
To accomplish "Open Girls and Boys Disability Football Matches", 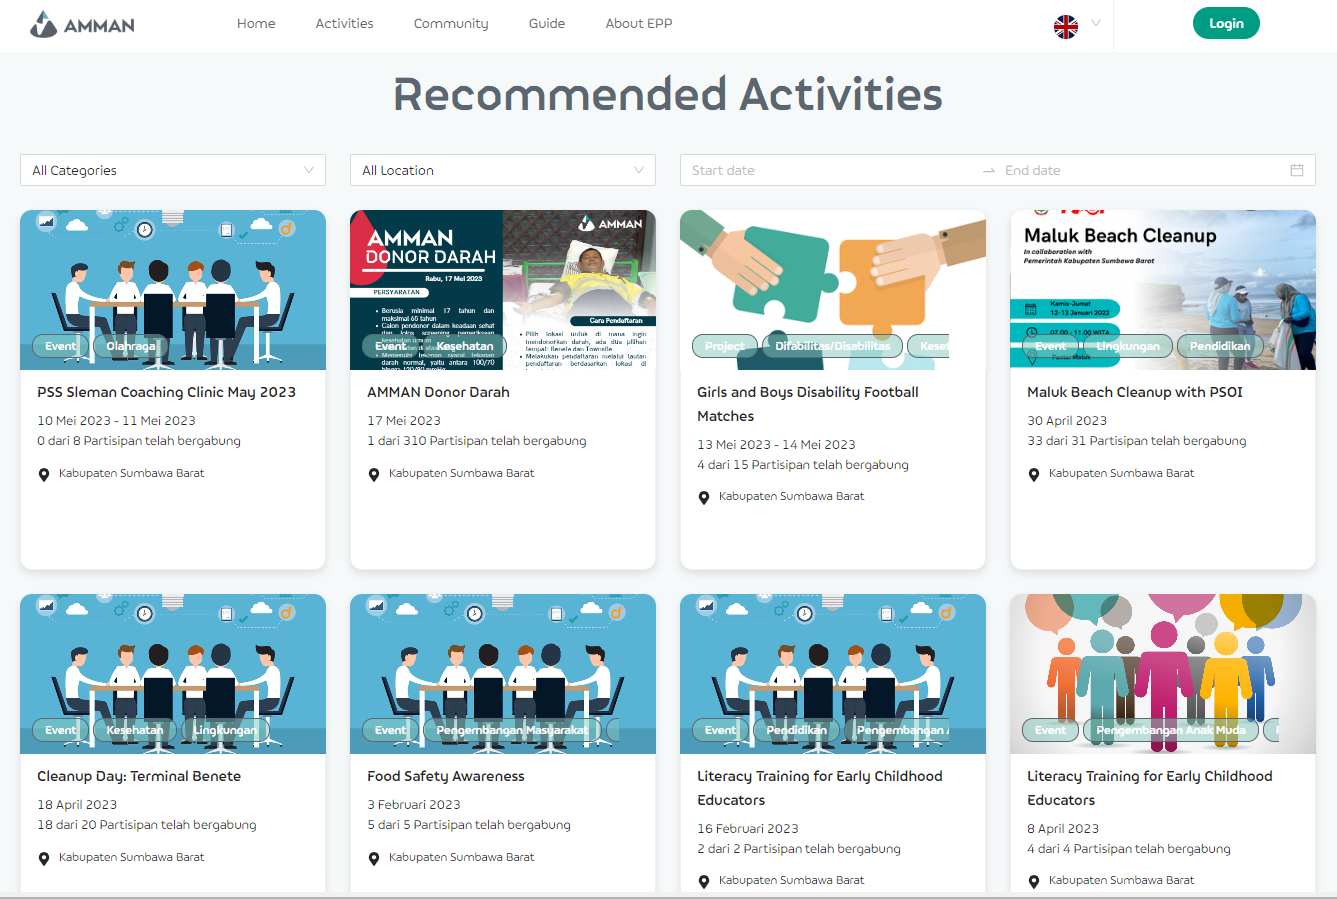I will click(807, 404).
